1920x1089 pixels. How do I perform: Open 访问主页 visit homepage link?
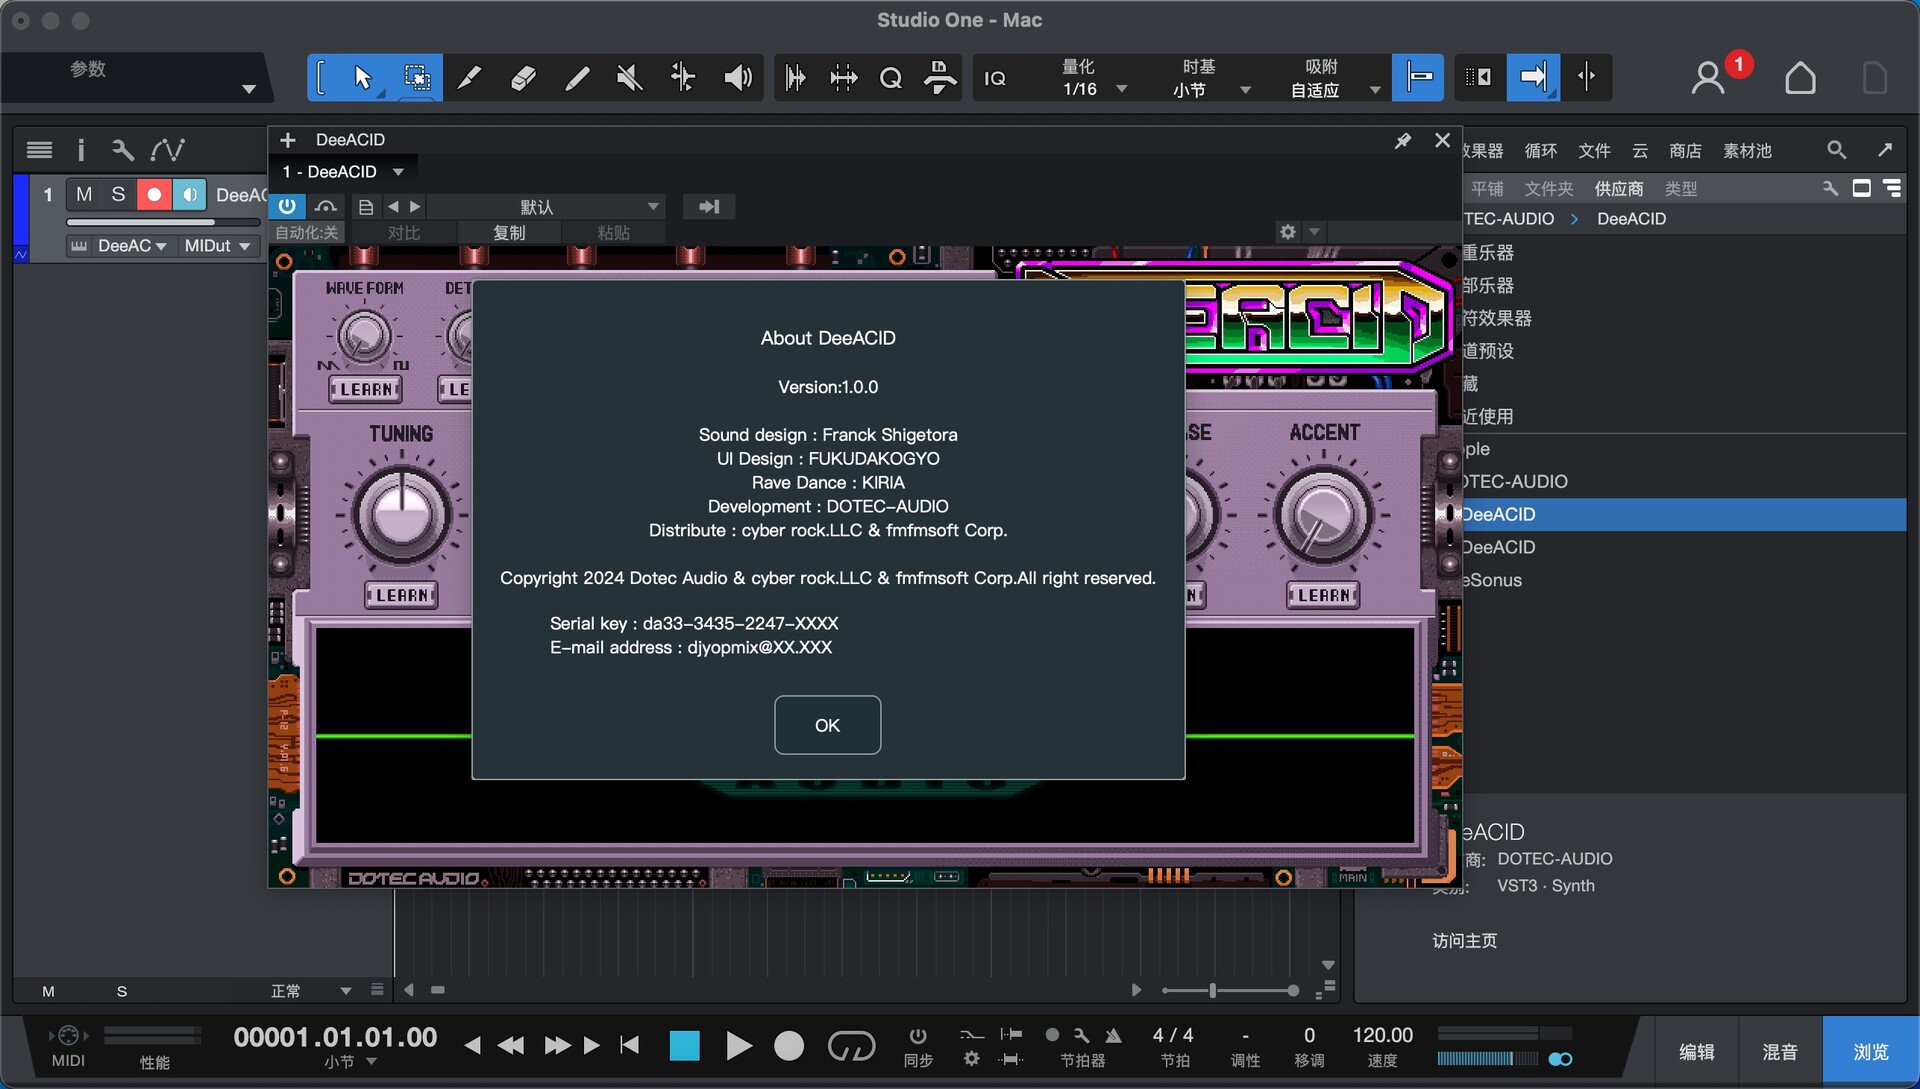tap(1464, 941)
